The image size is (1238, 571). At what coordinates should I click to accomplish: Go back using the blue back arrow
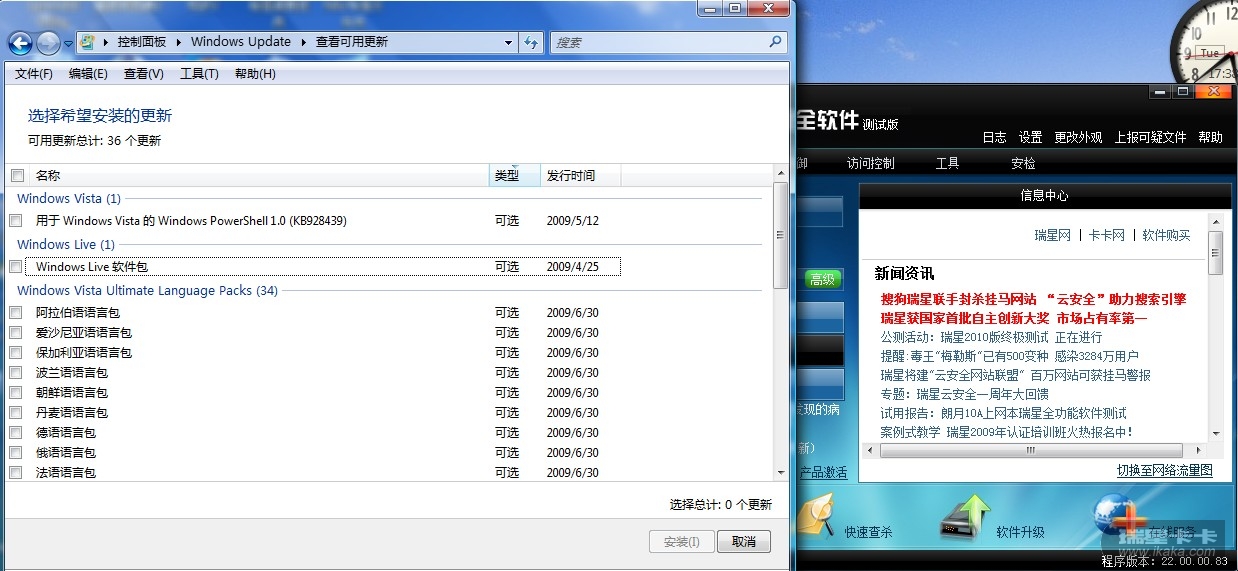20,43
